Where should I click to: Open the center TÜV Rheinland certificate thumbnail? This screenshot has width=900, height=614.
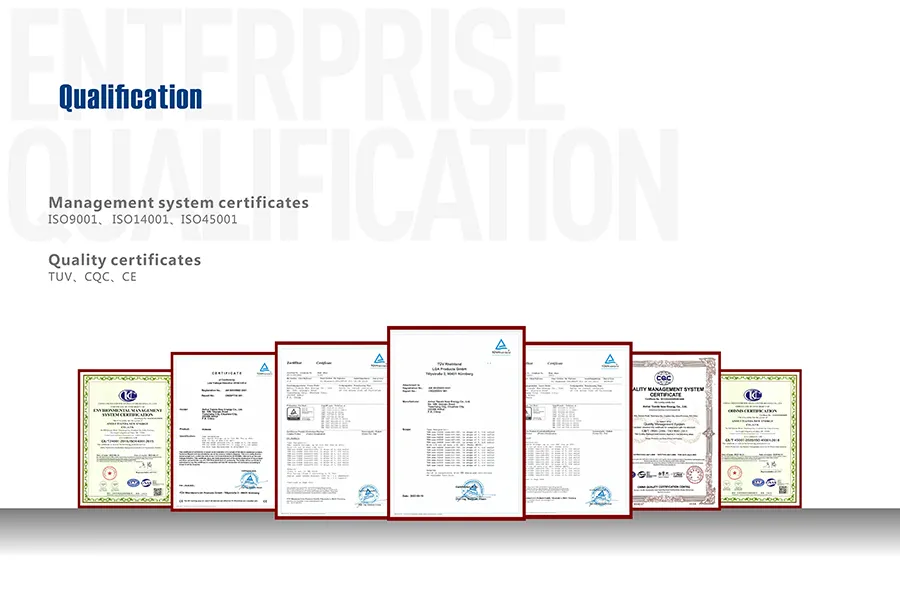pos(455,420)
